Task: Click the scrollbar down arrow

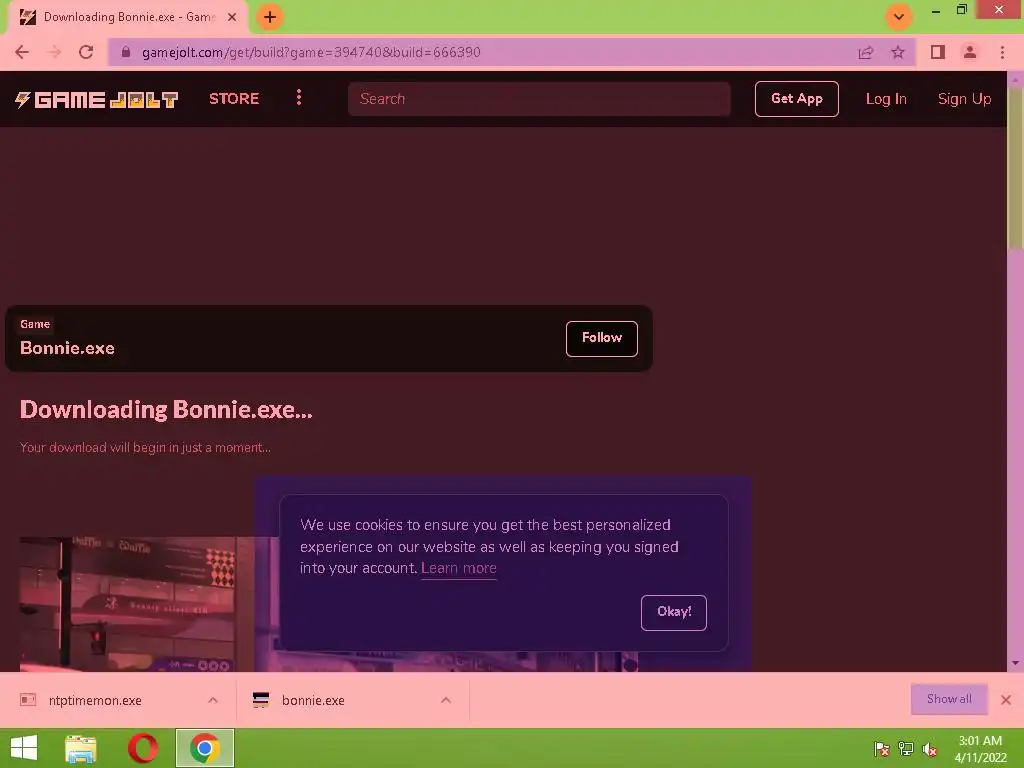Action: tap(1016, 664)
